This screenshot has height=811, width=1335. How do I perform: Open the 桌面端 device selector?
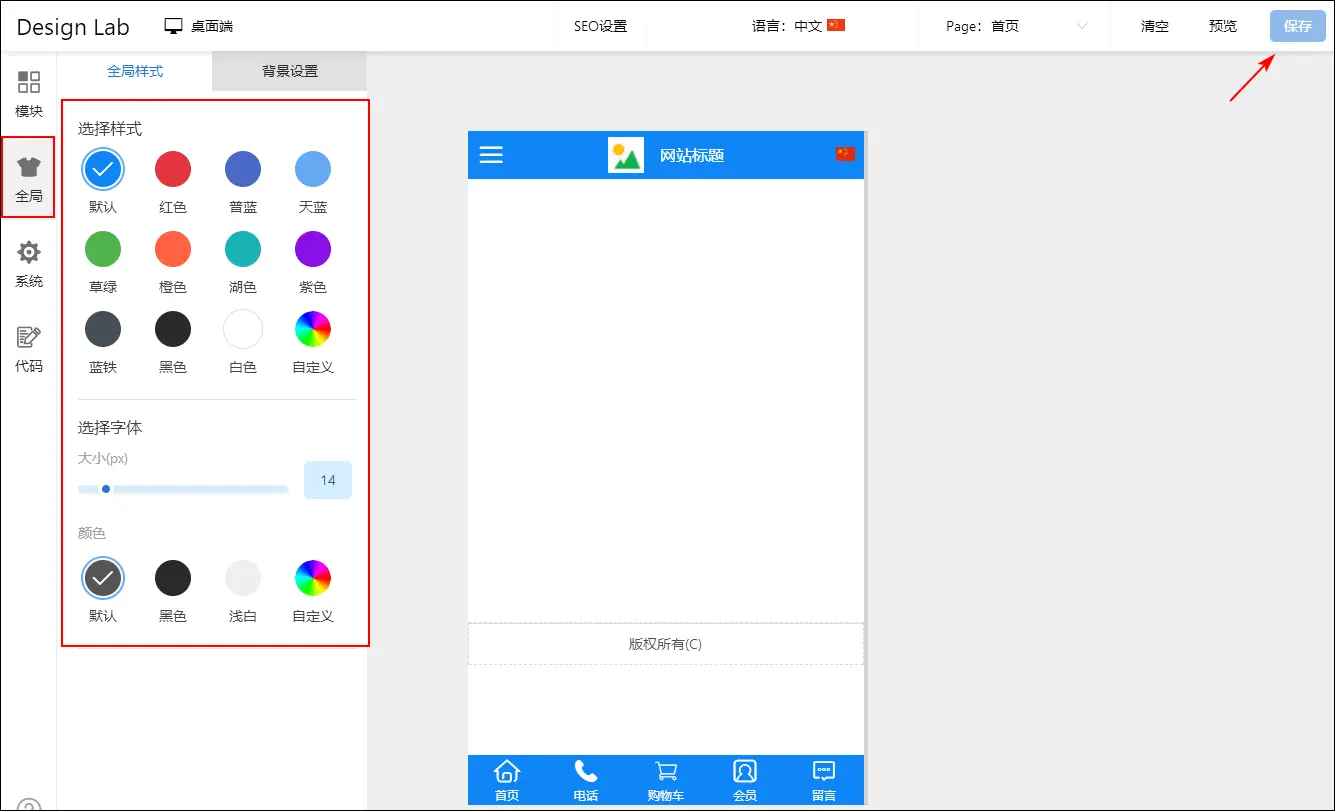[x=200, y=27]
